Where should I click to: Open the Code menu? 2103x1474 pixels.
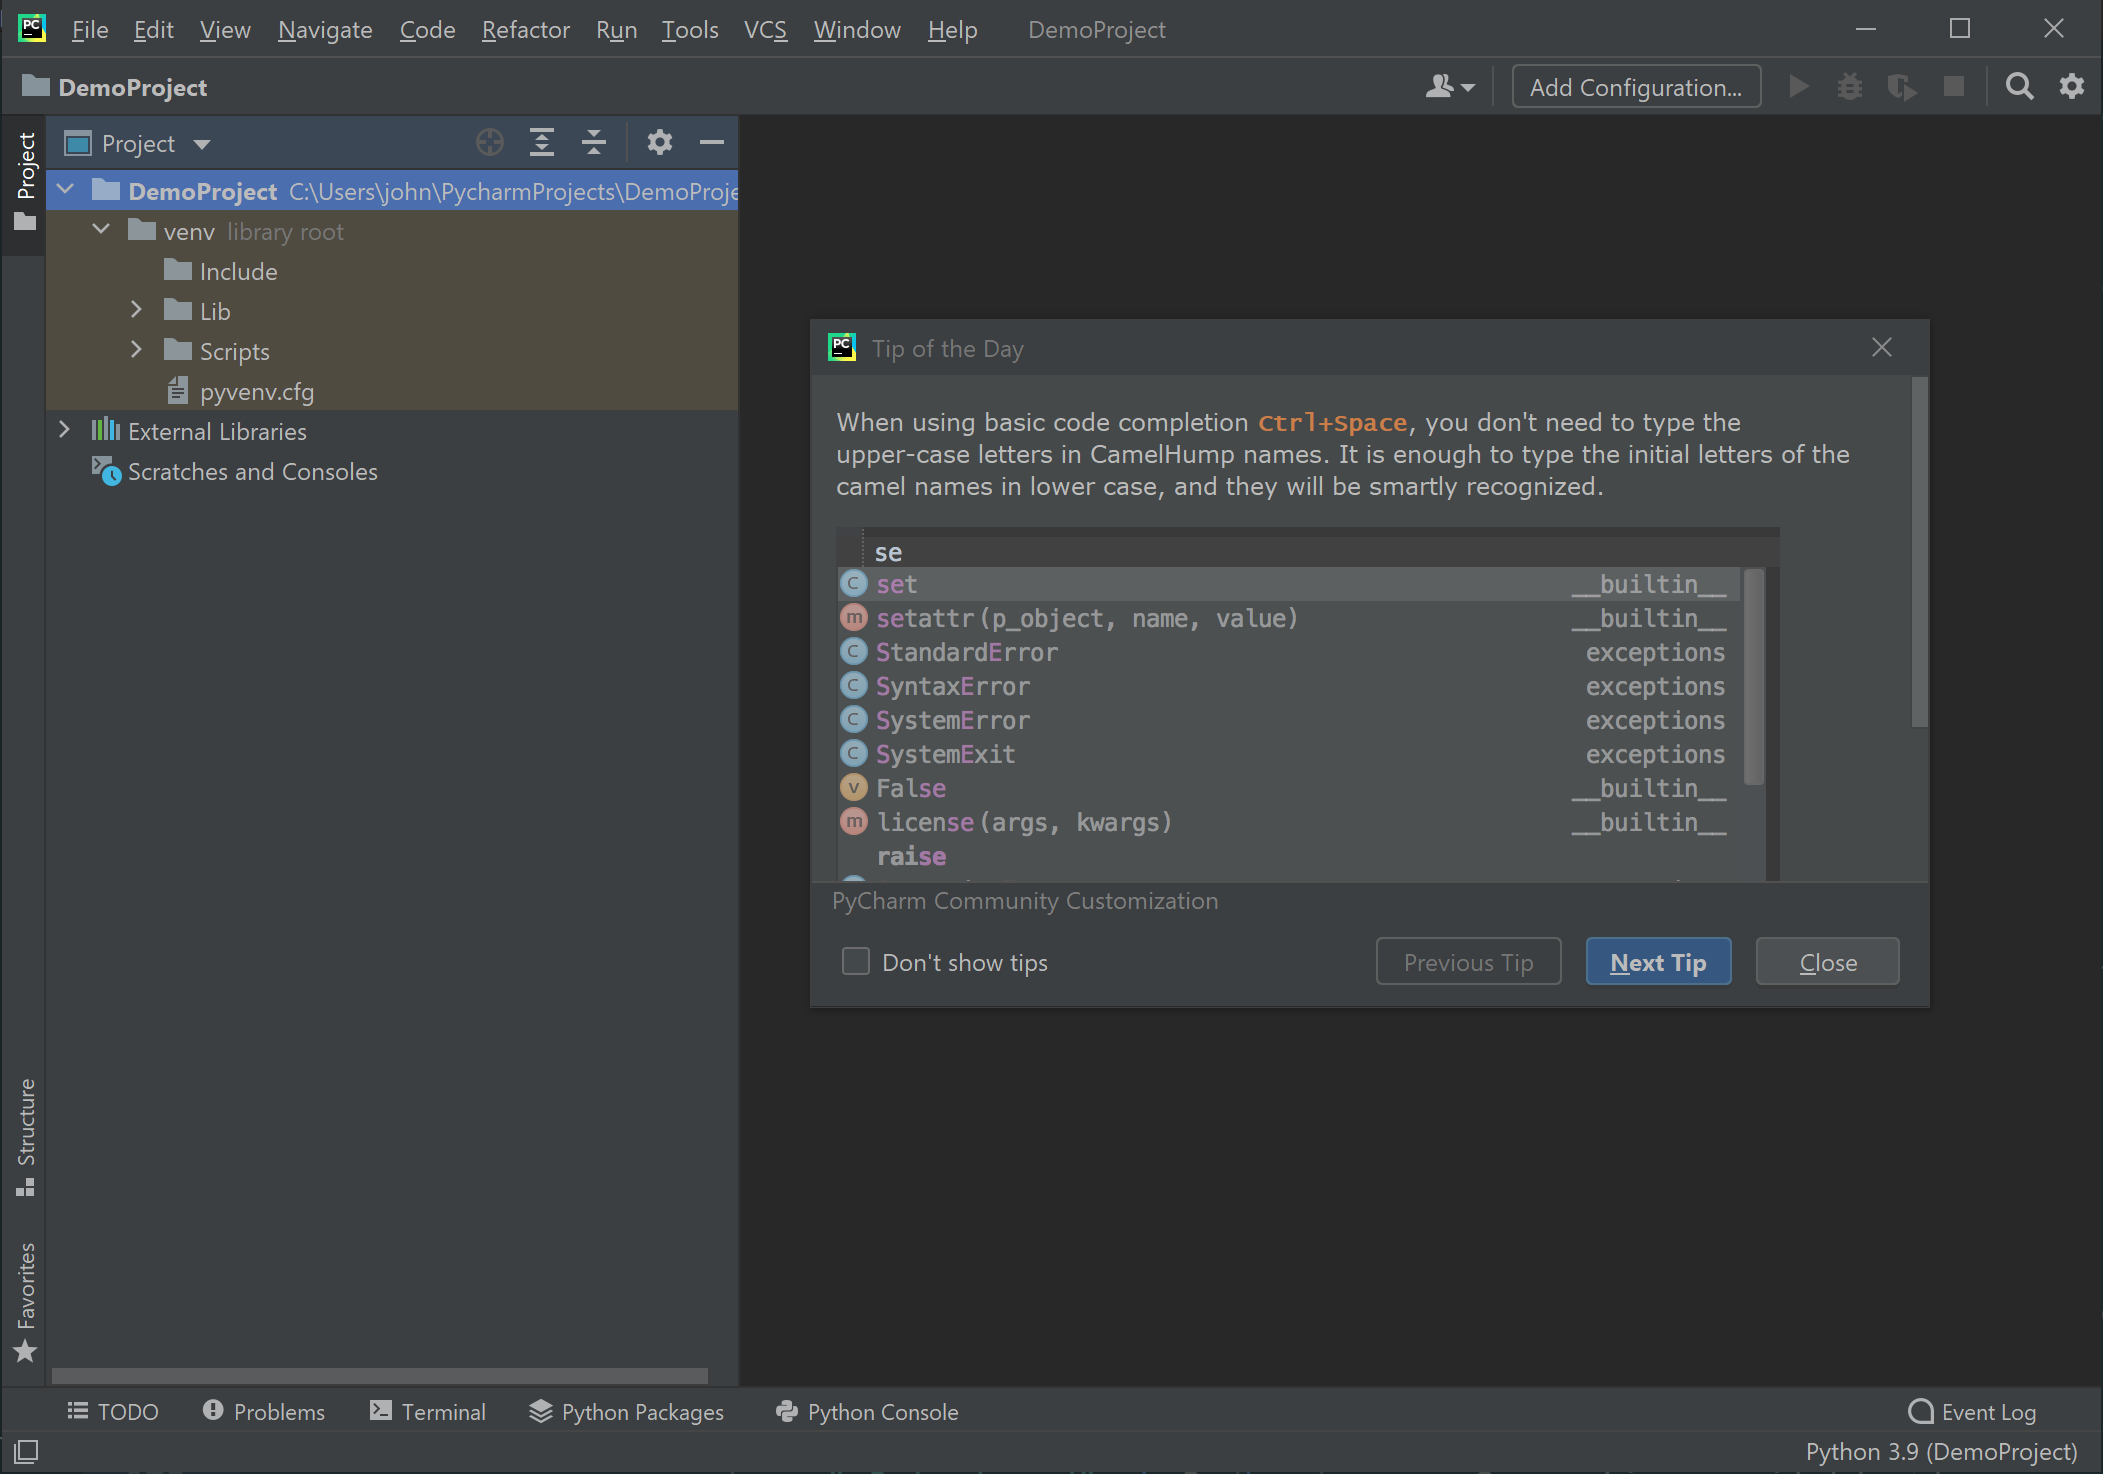click(427, 30)
